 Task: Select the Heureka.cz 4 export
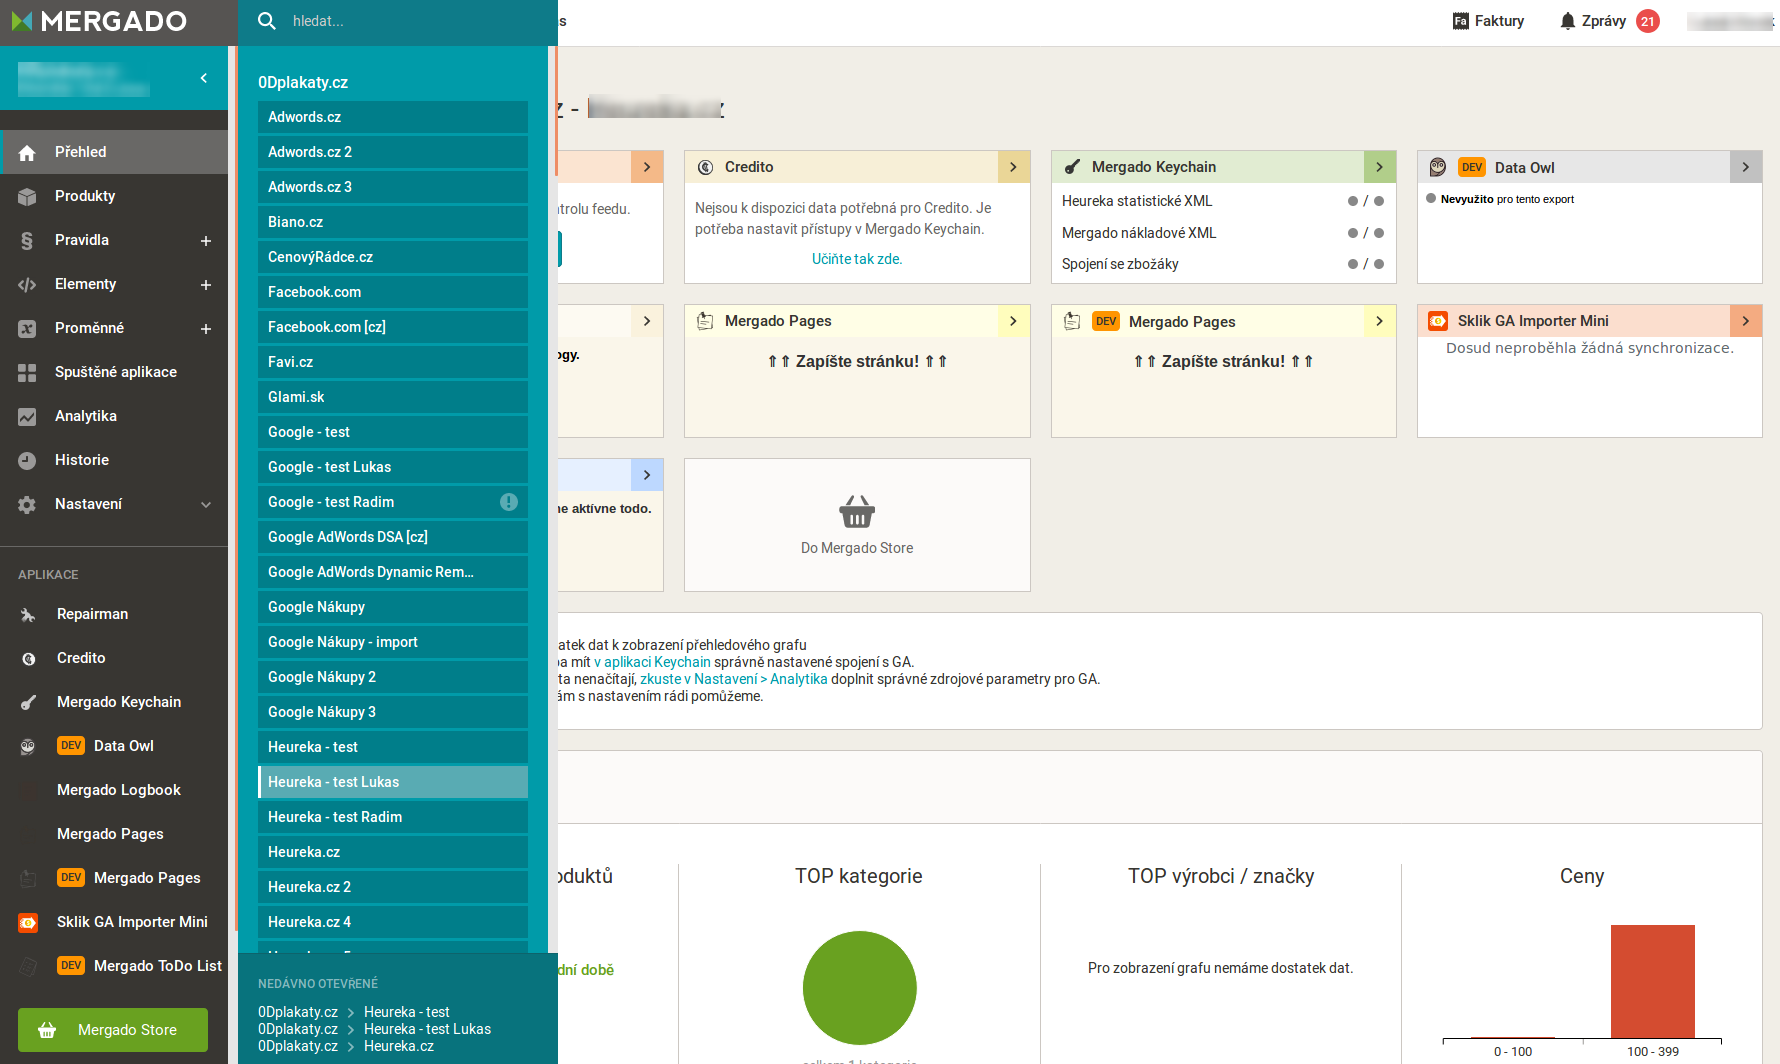pyautogui.click(x=393, y=922)
